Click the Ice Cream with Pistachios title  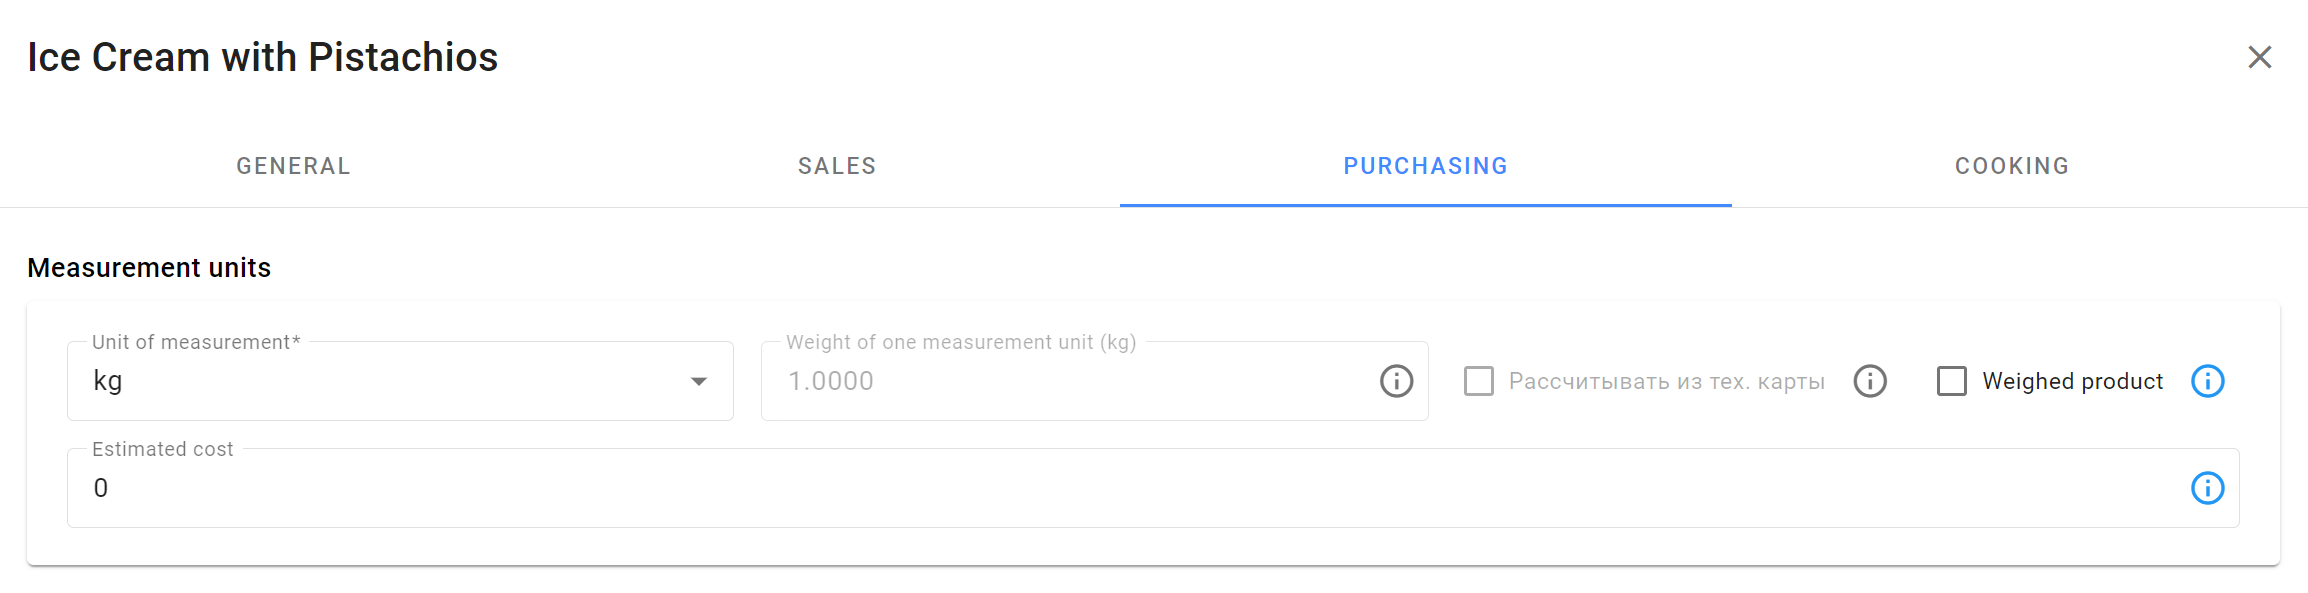[x=262, y=57]
